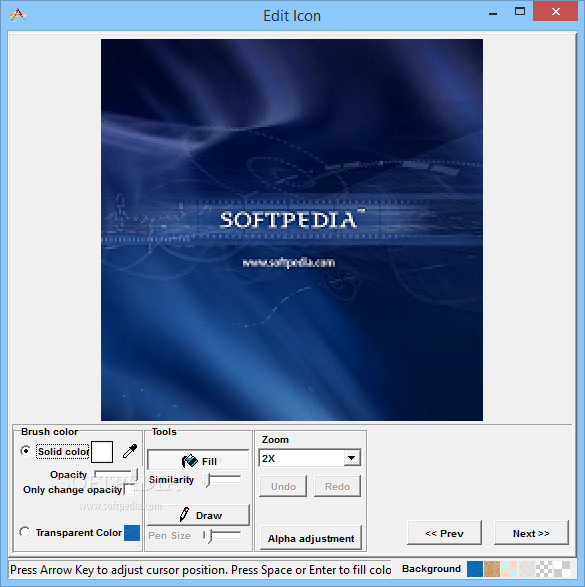
Task: Click the app logo in the title bar
Action: pyautogui.click(x=18, y=15)
